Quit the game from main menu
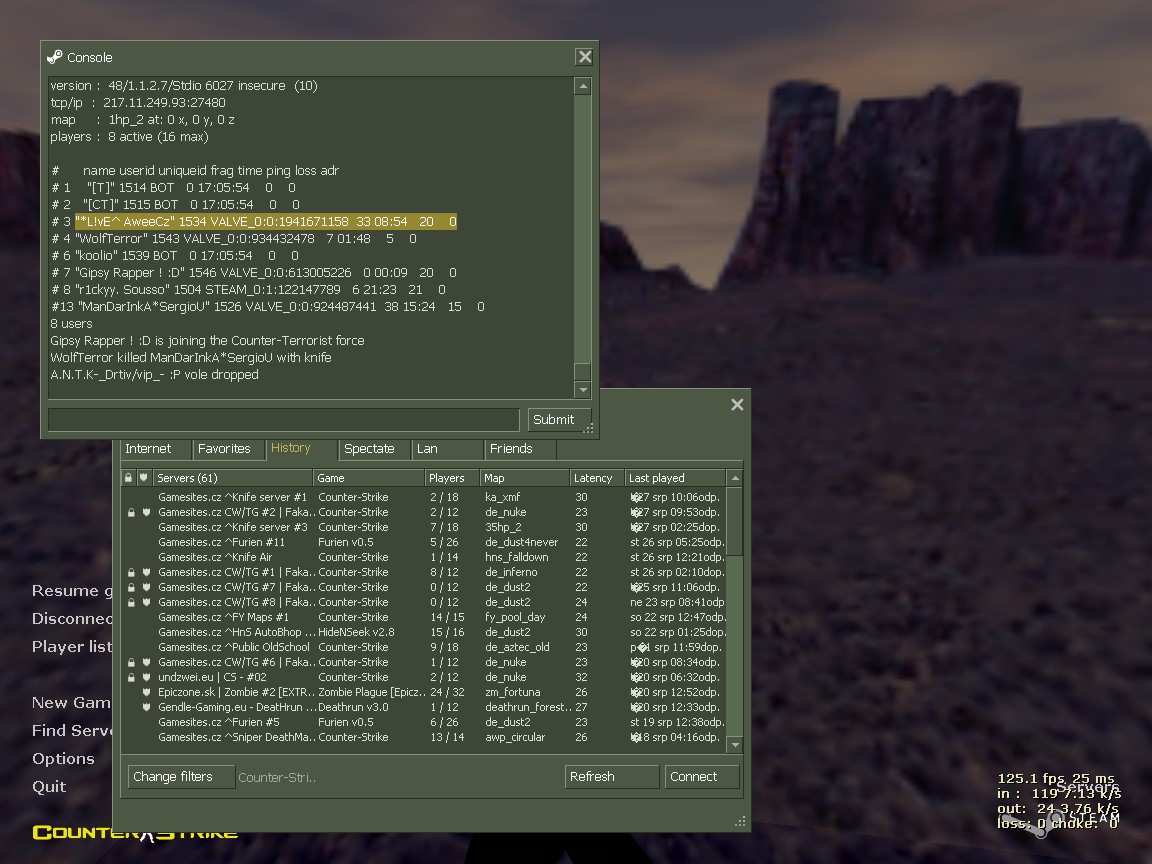The image size is (1152, 864). [49, 786]
